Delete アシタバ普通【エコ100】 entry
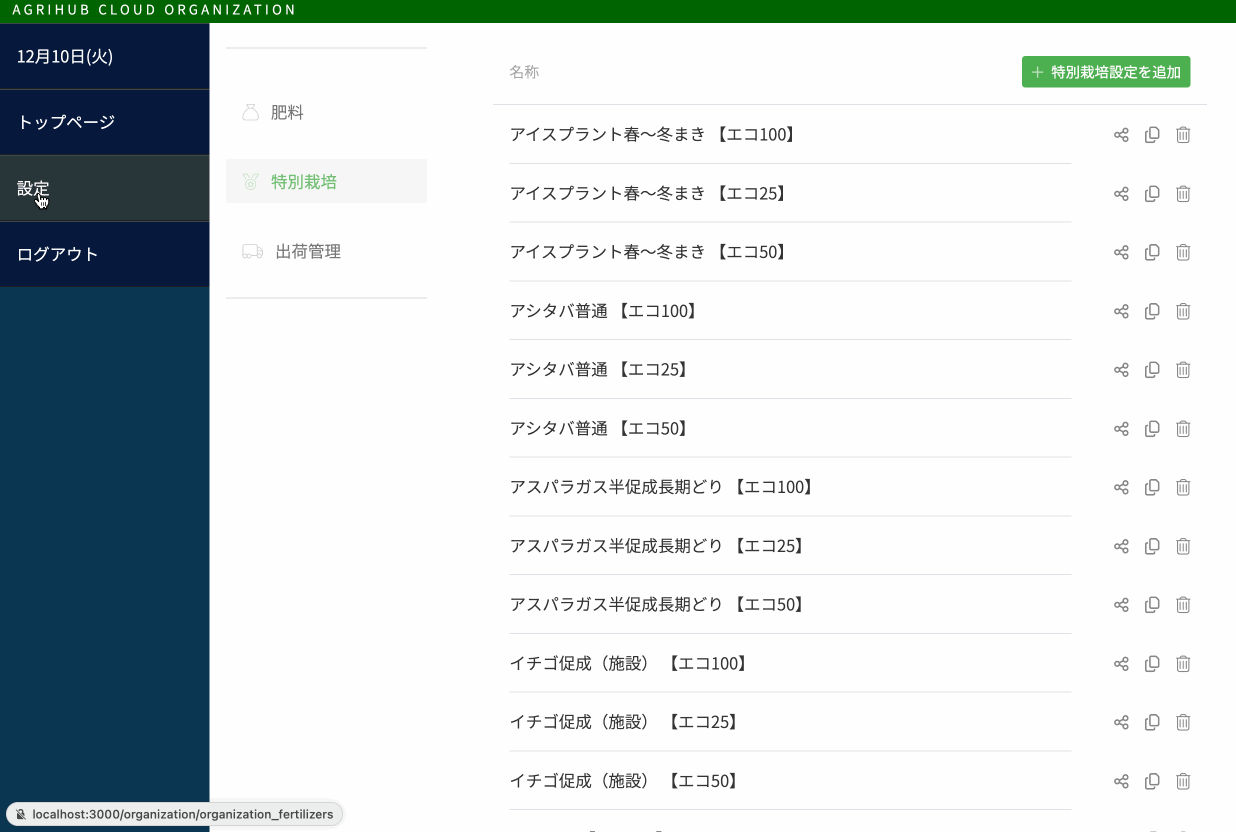The image size is (1236, 832). pos(1183,312)
